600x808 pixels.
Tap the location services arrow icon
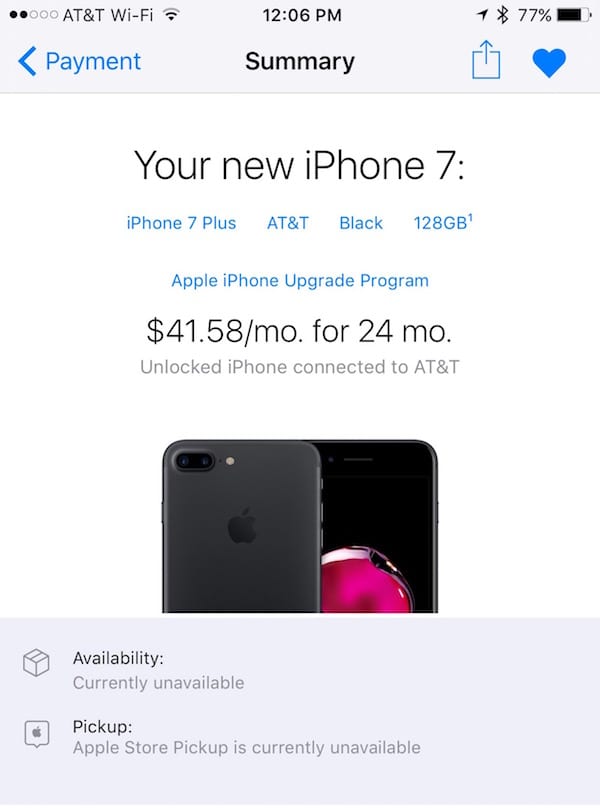pyautogui.click(x=482, y=15)
